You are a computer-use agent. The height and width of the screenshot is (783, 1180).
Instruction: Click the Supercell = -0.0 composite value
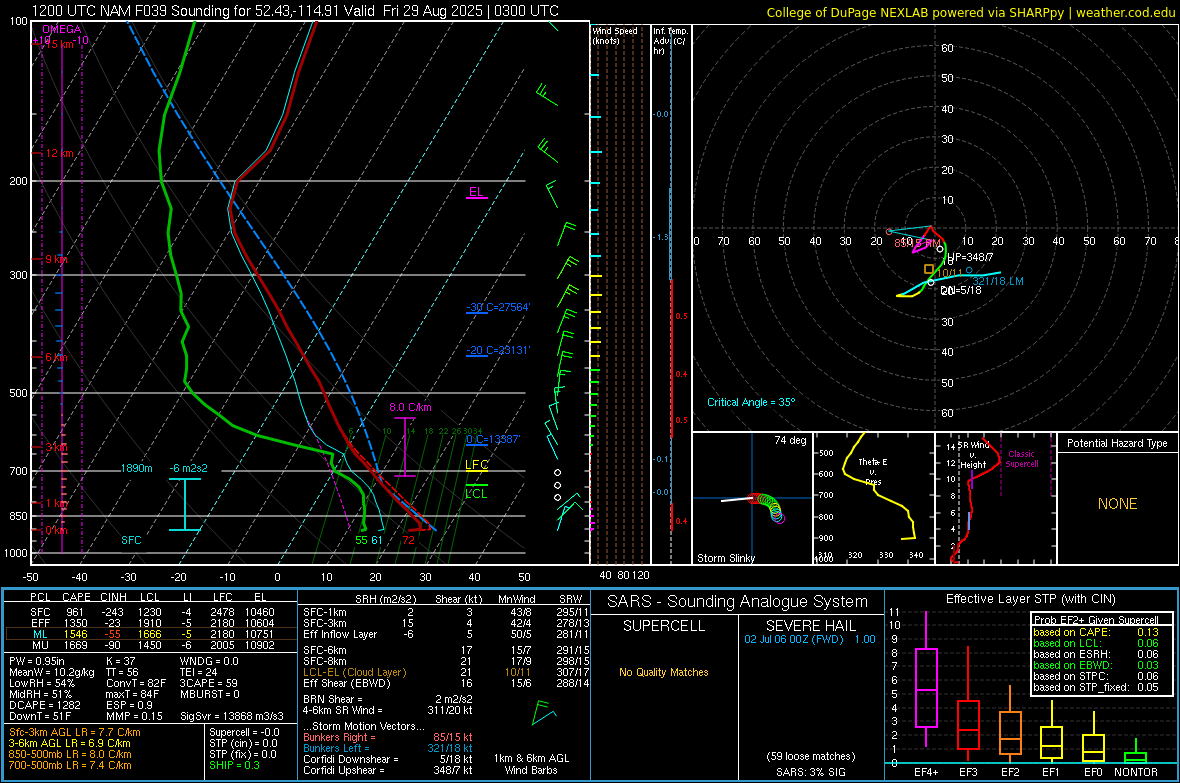(244, 732)
